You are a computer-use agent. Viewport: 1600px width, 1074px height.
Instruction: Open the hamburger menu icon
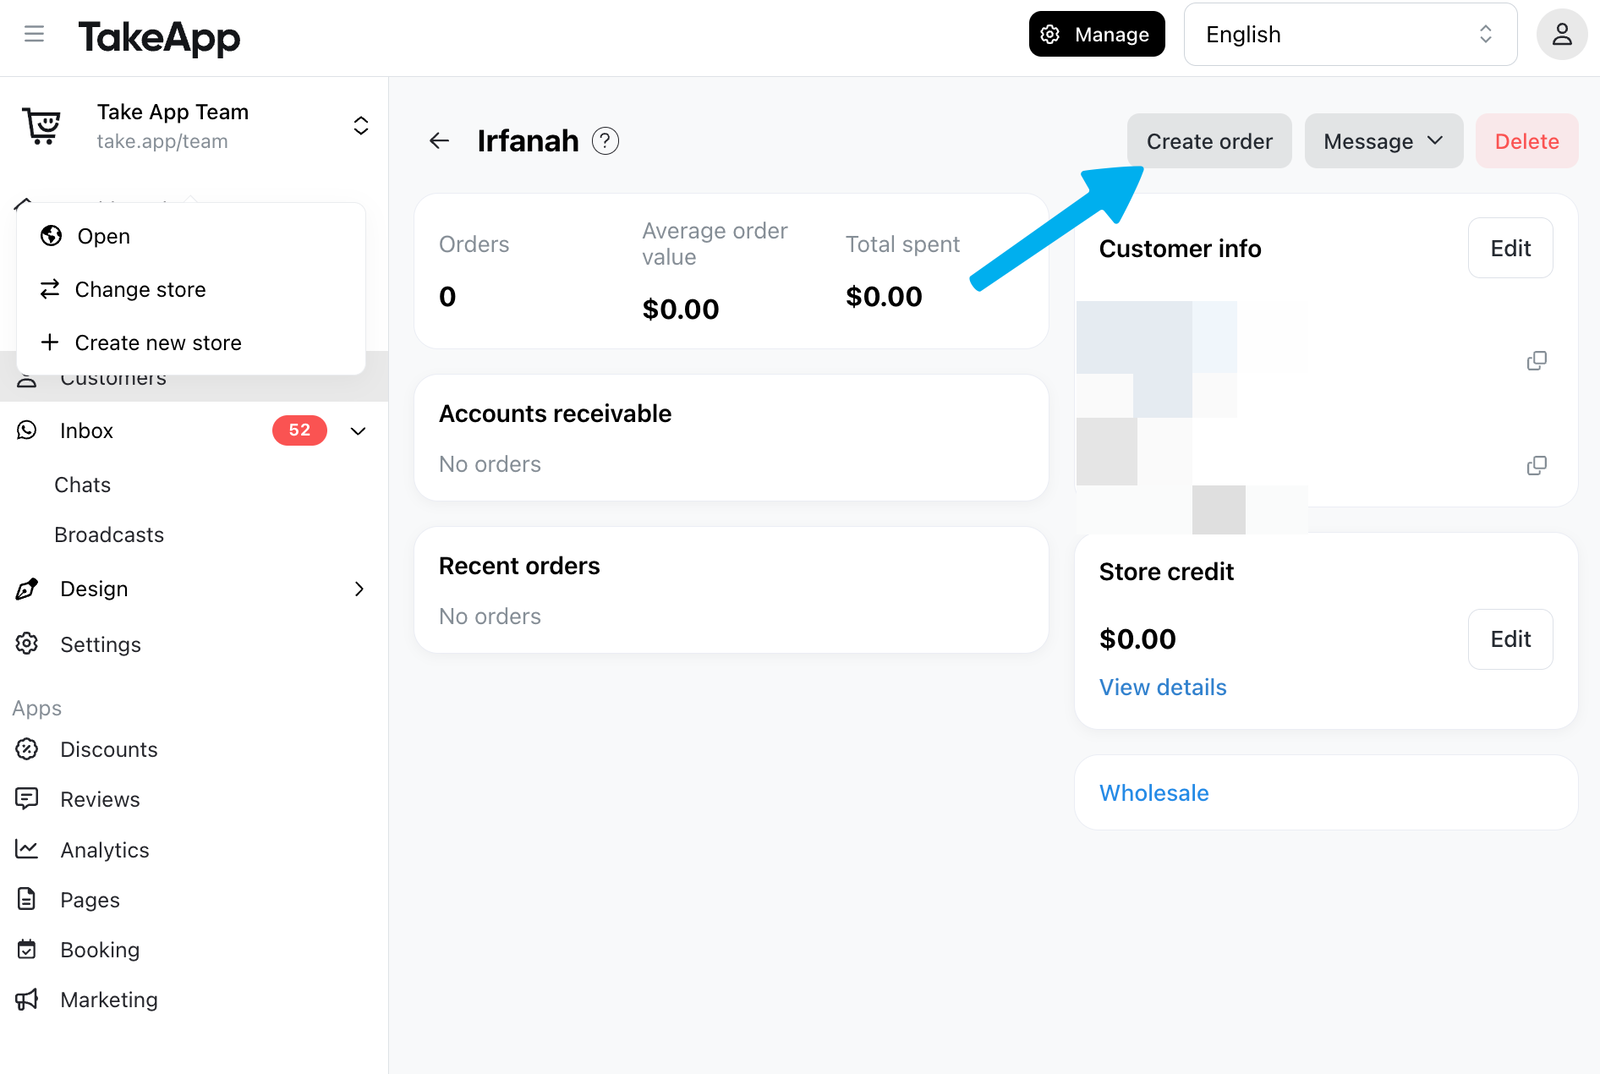pos(34,35)
